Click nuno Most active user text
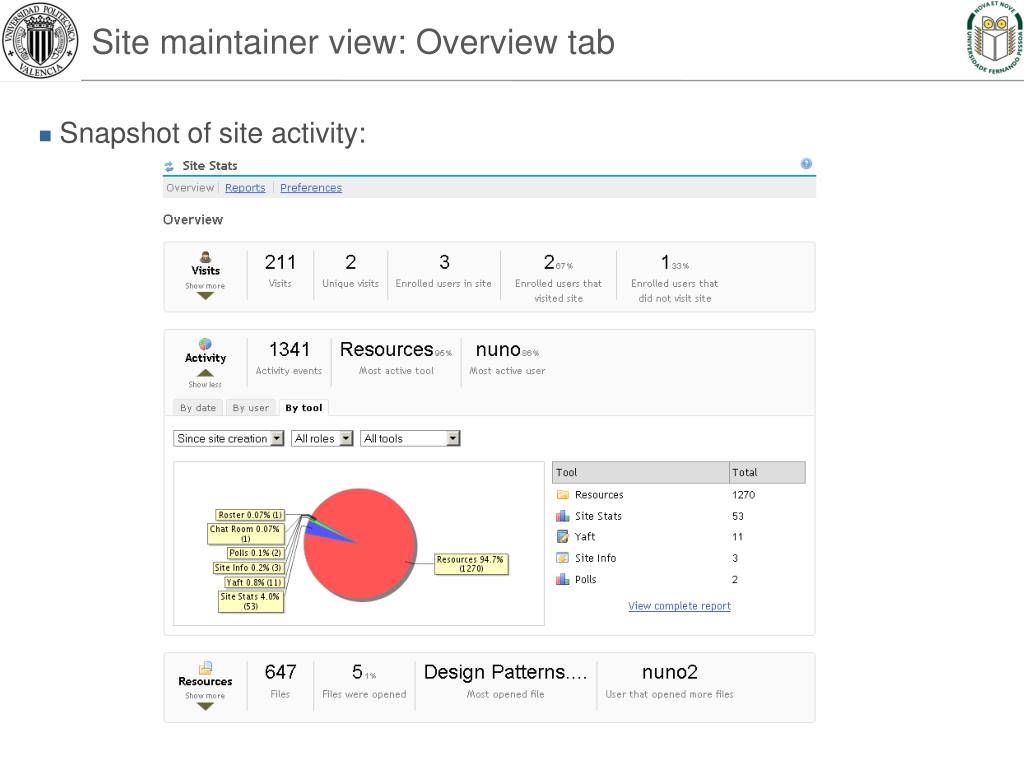This screenshot has height=768, width=1024. click(x=498, y=349)
